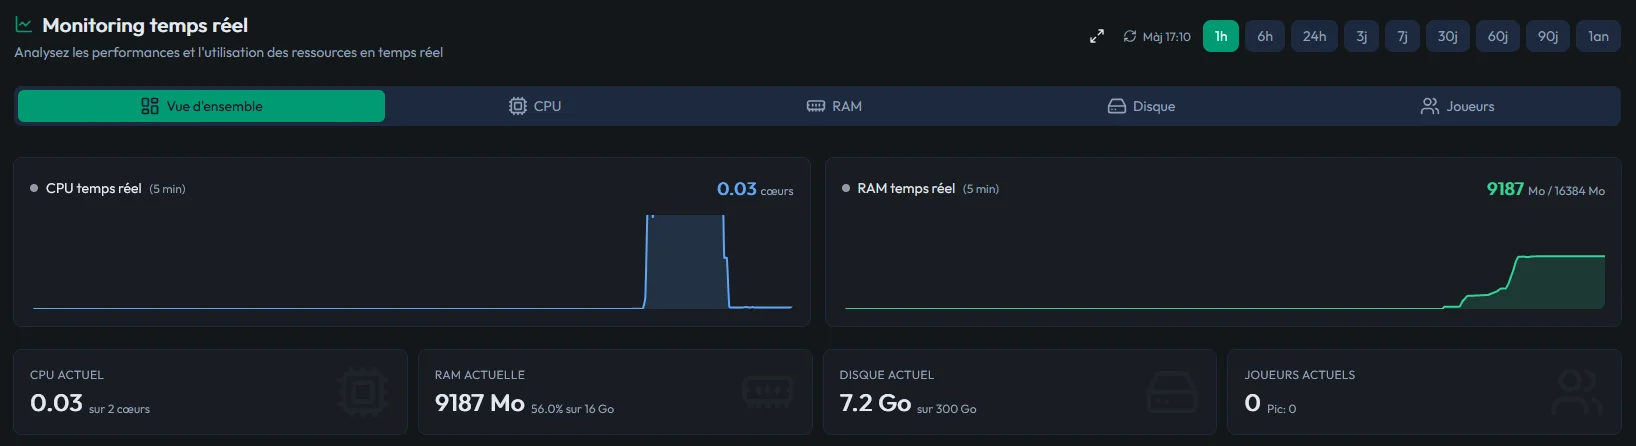Choose the 24h time range
Screen dimensions: 1636x446
[x=1314, y=36]
